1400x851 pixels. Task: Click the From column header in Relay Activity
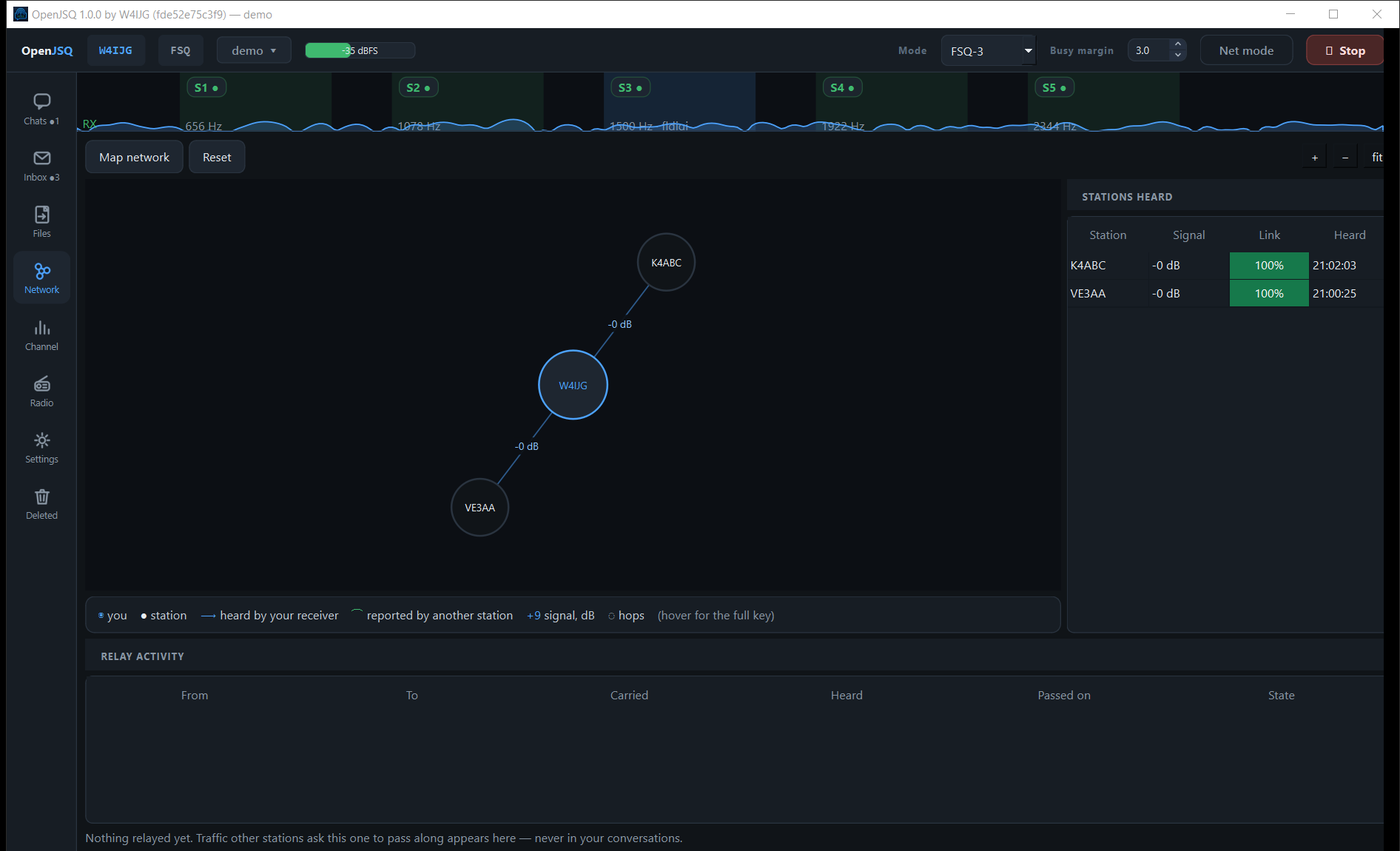(195, 695)
